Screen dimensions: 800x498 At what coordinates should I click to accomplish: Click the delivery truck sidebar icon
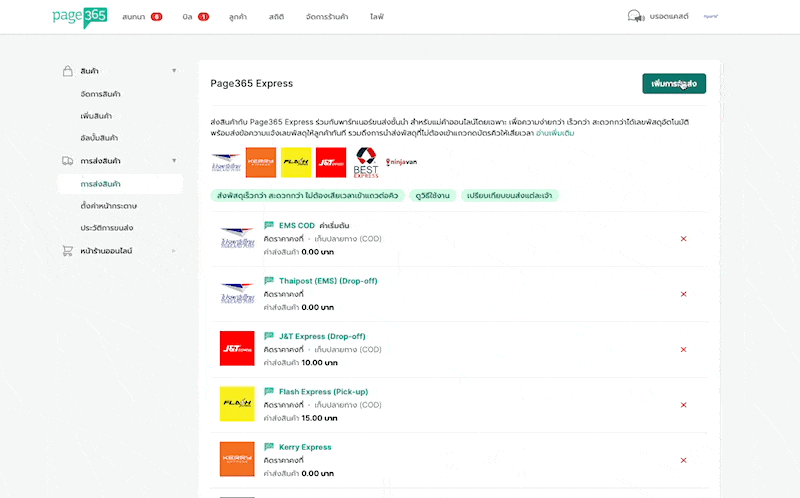pos(68,161)
